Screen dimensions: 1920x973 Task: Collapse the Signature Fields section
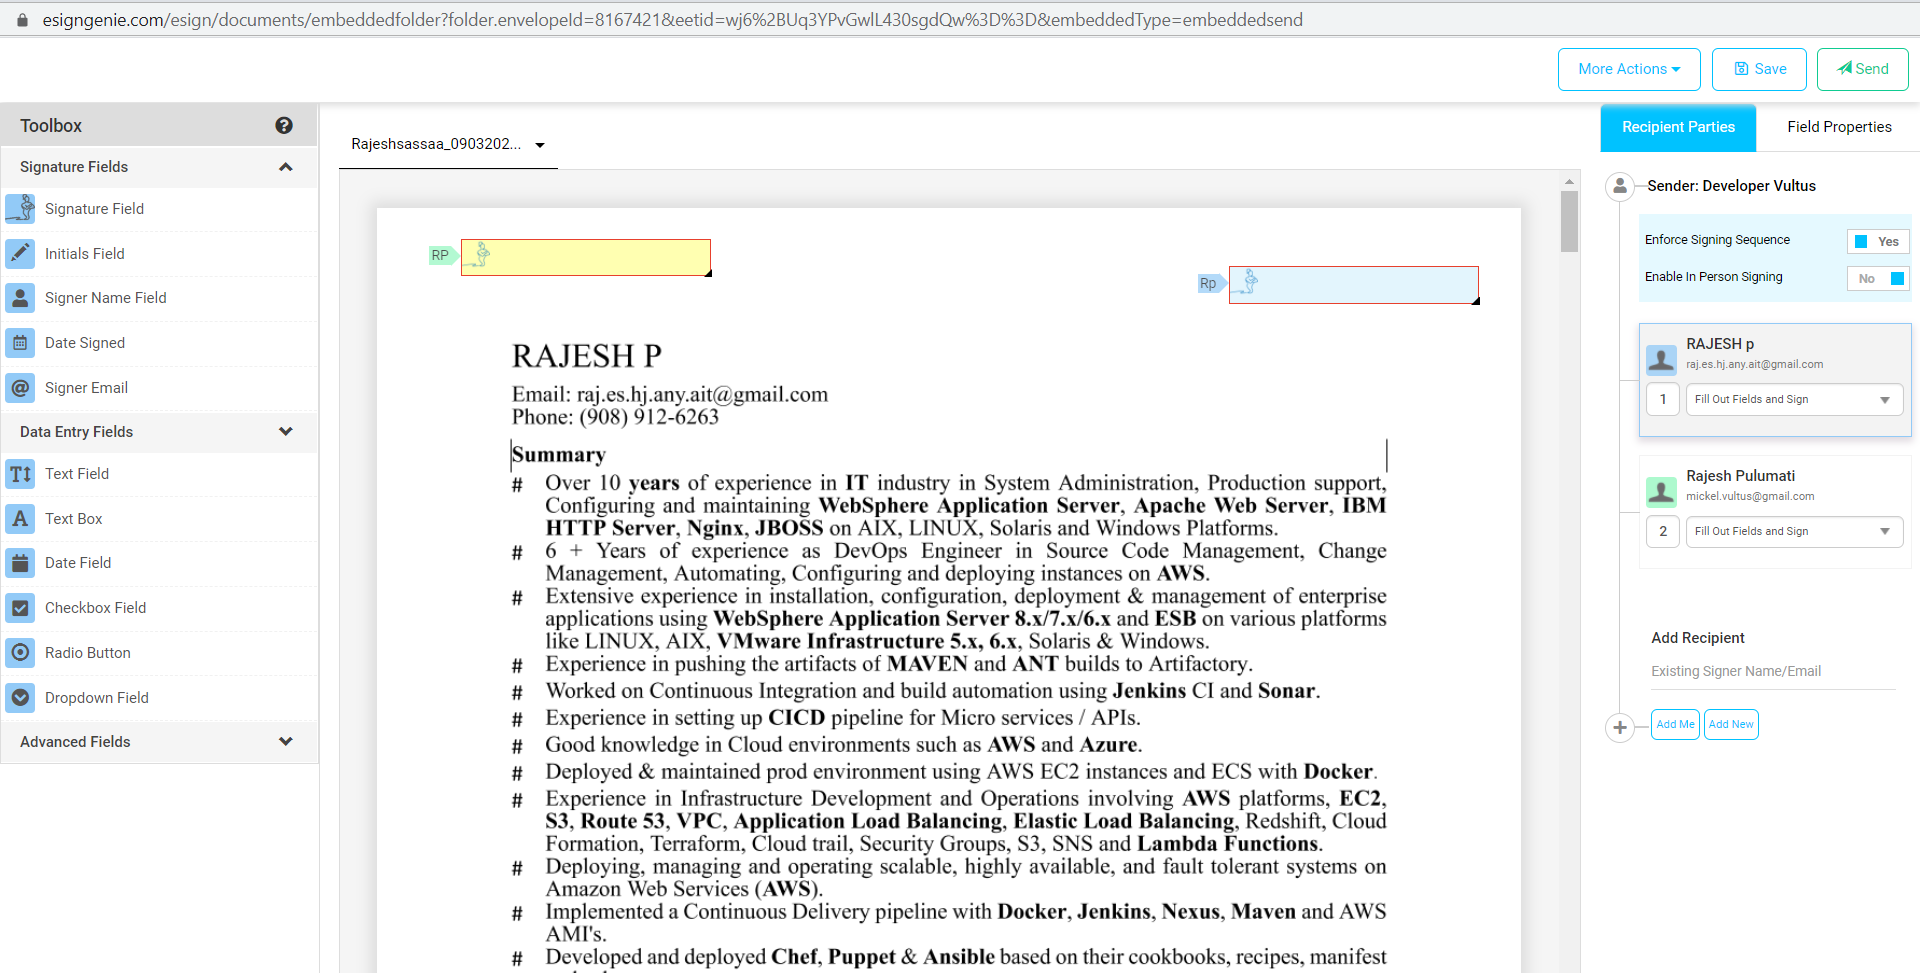point(286,167)
